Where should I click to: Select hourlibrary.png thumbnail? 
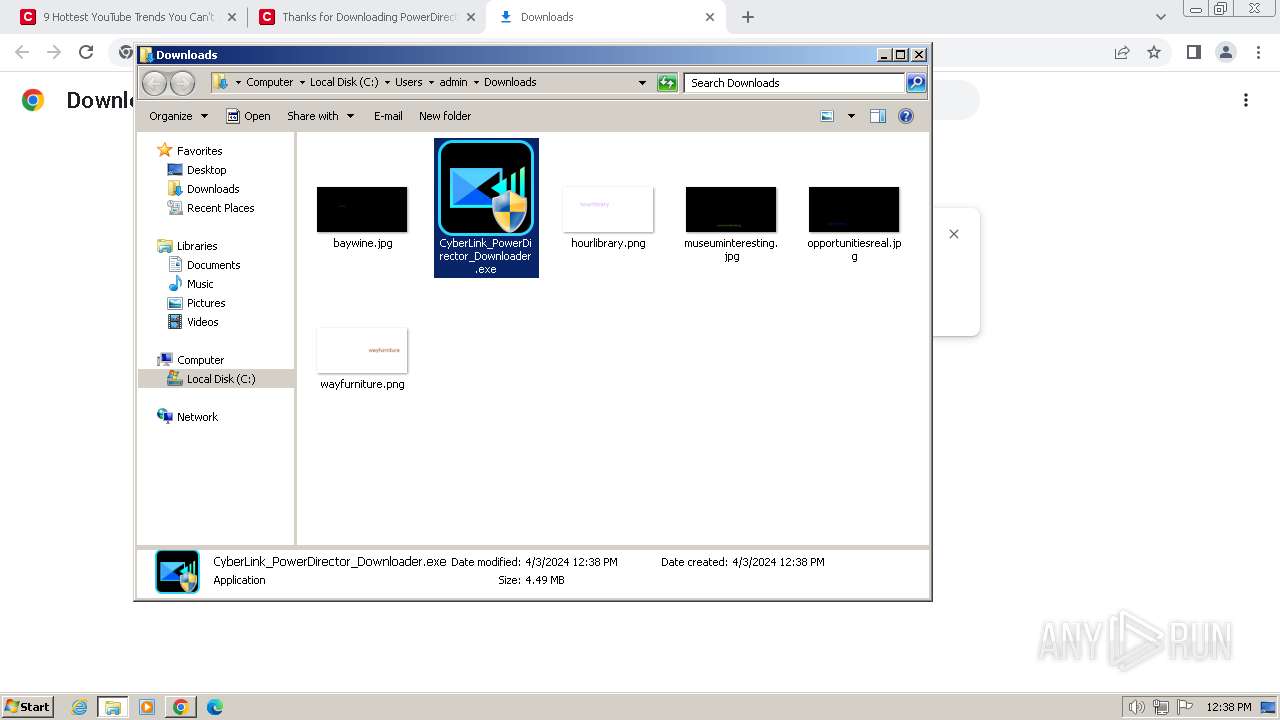click(x=608, y=209)
